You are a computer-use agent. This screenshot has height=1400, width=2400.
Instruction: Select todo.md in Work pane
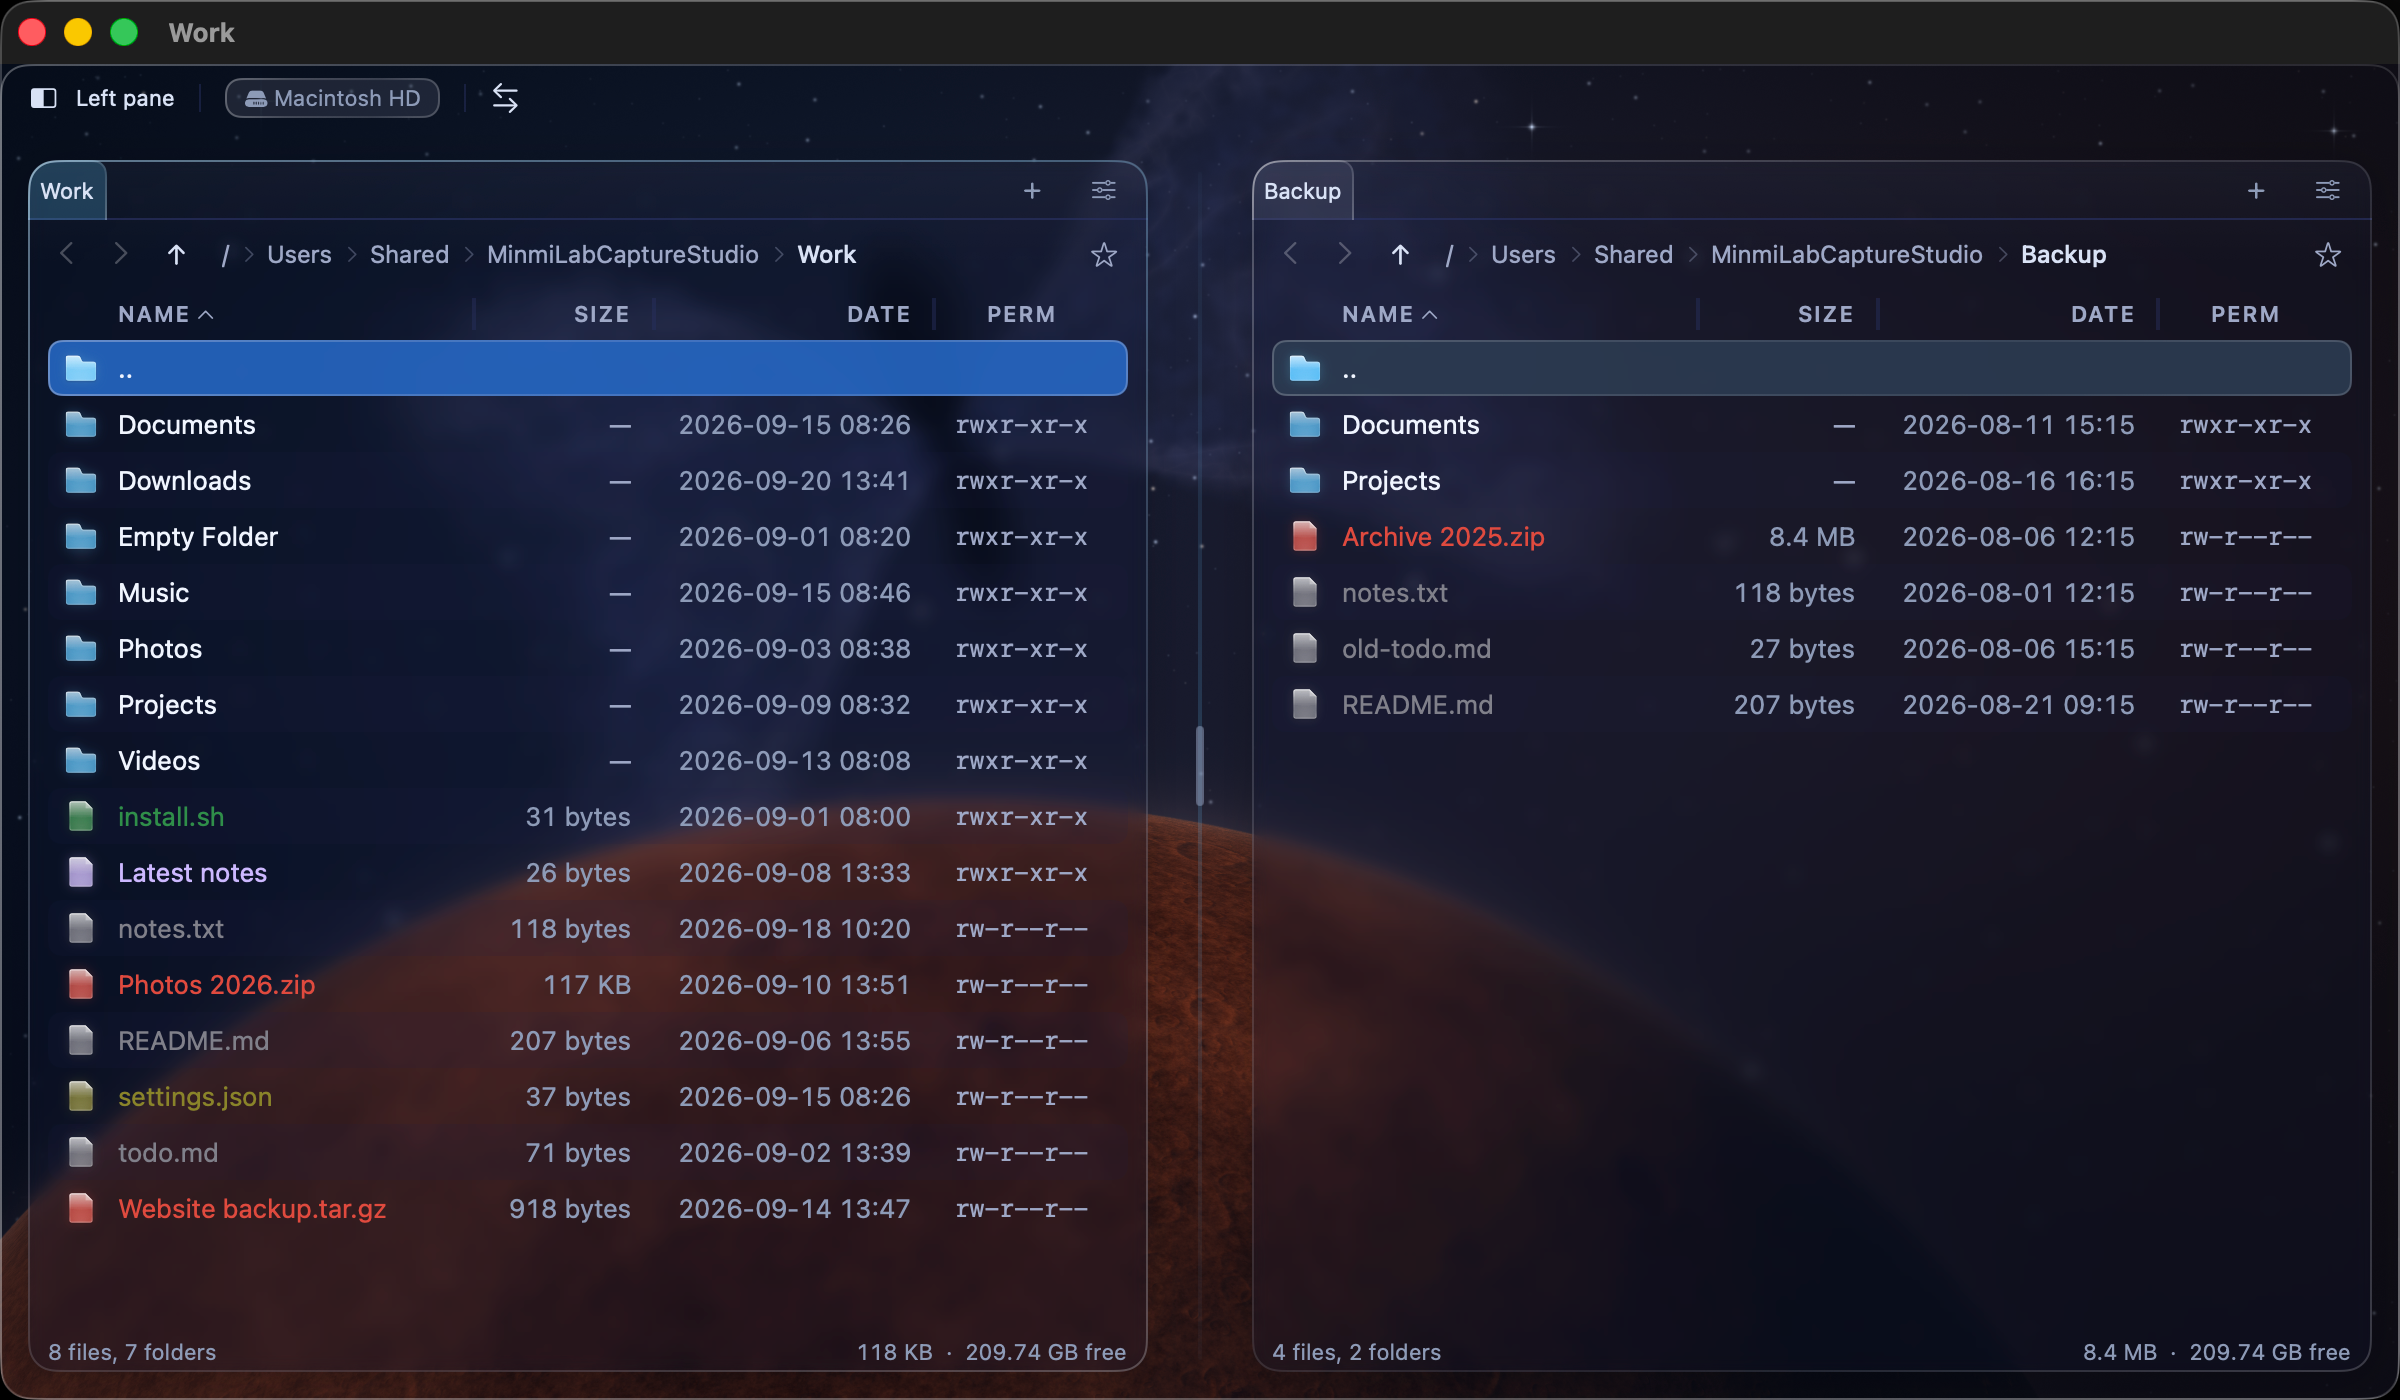click(588, 1153)
